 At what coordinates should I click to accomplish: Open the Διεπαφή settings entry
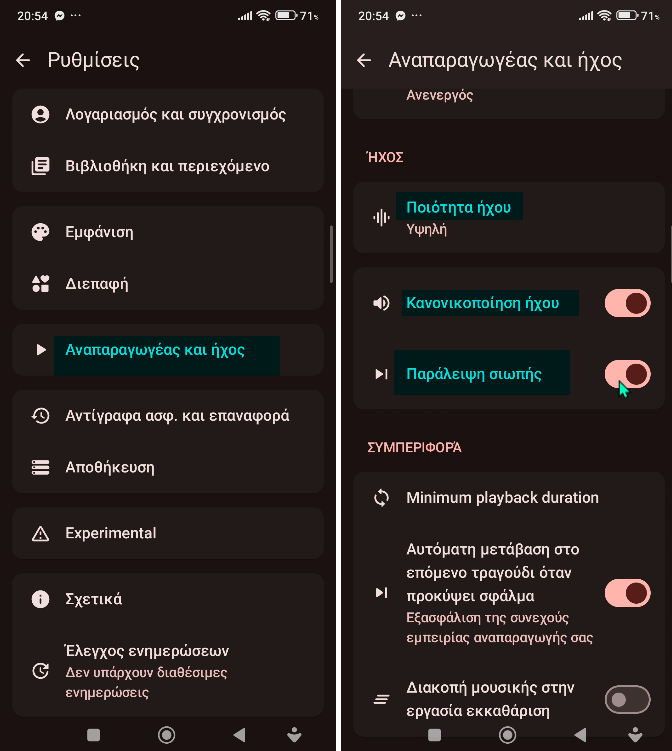97,284
